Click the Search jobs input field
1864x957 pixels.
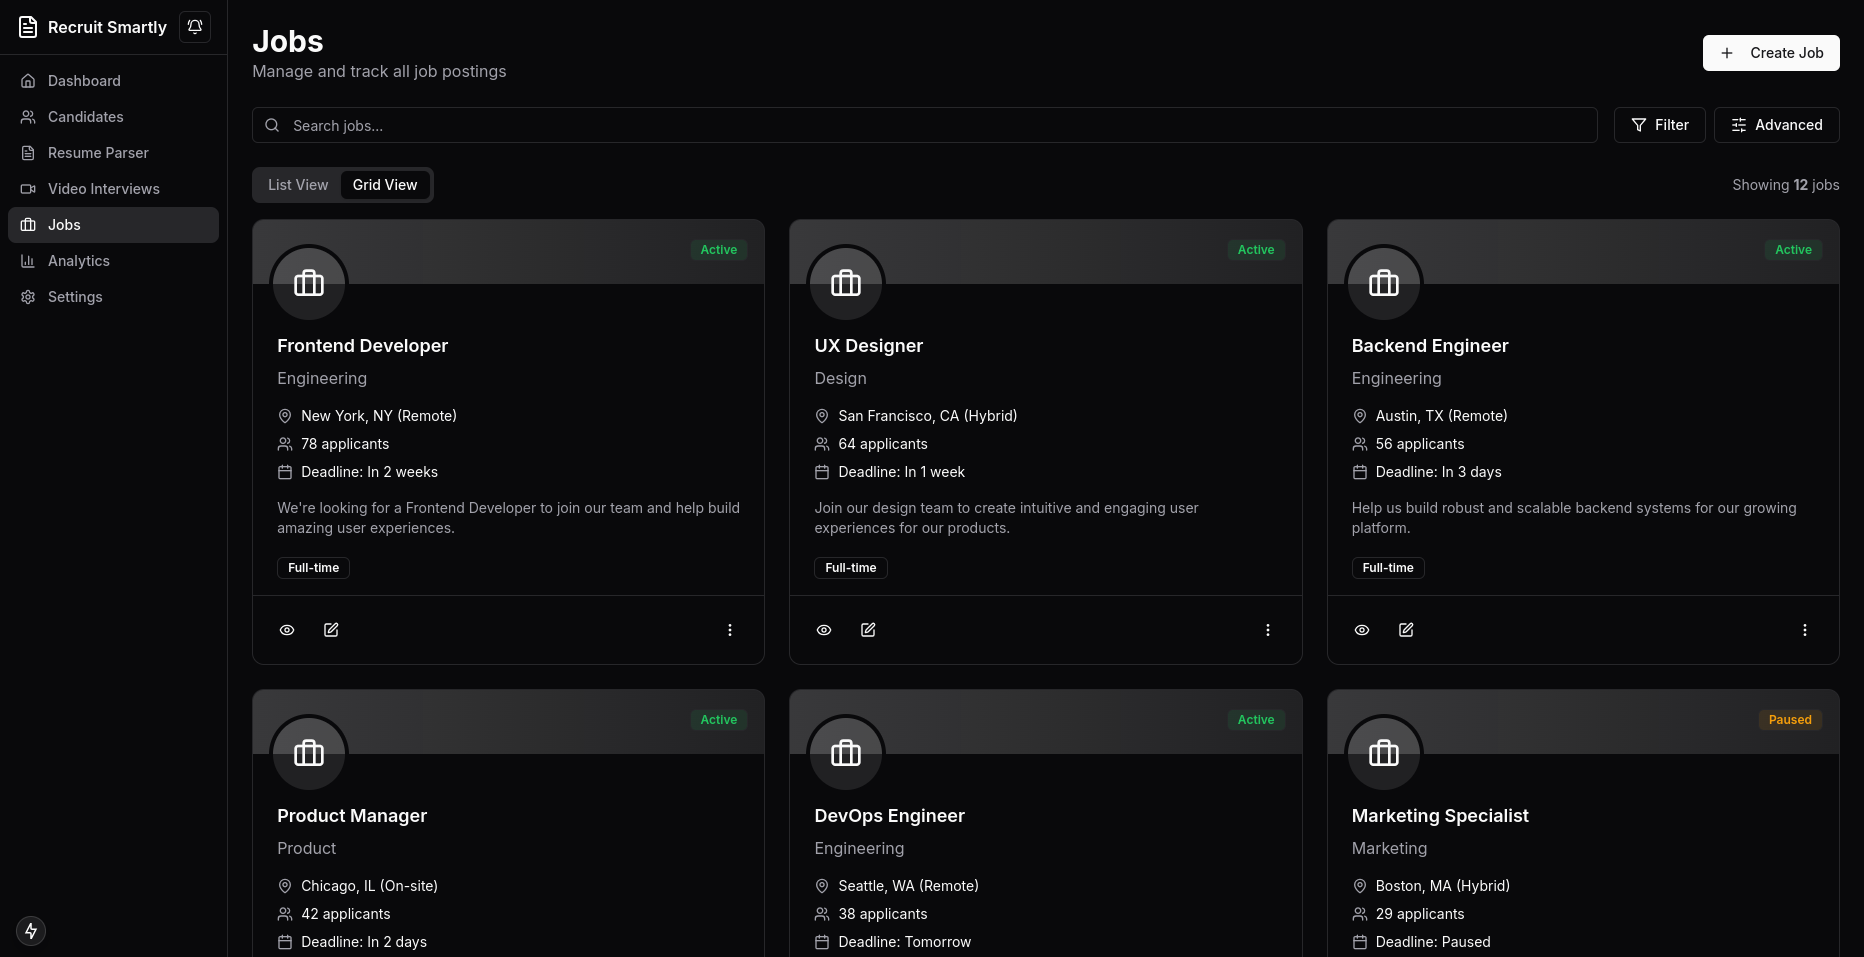click(x=925, y=125)
